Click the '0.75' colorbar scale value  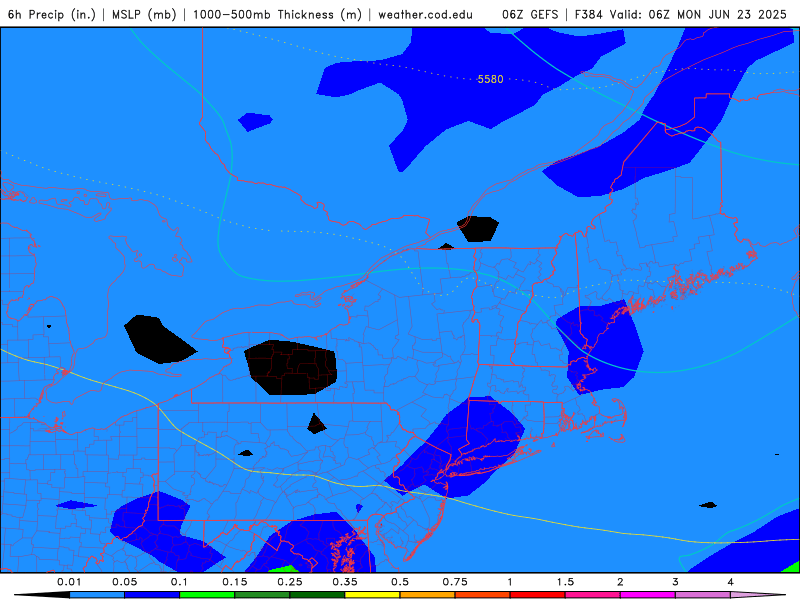coord(455,582)
